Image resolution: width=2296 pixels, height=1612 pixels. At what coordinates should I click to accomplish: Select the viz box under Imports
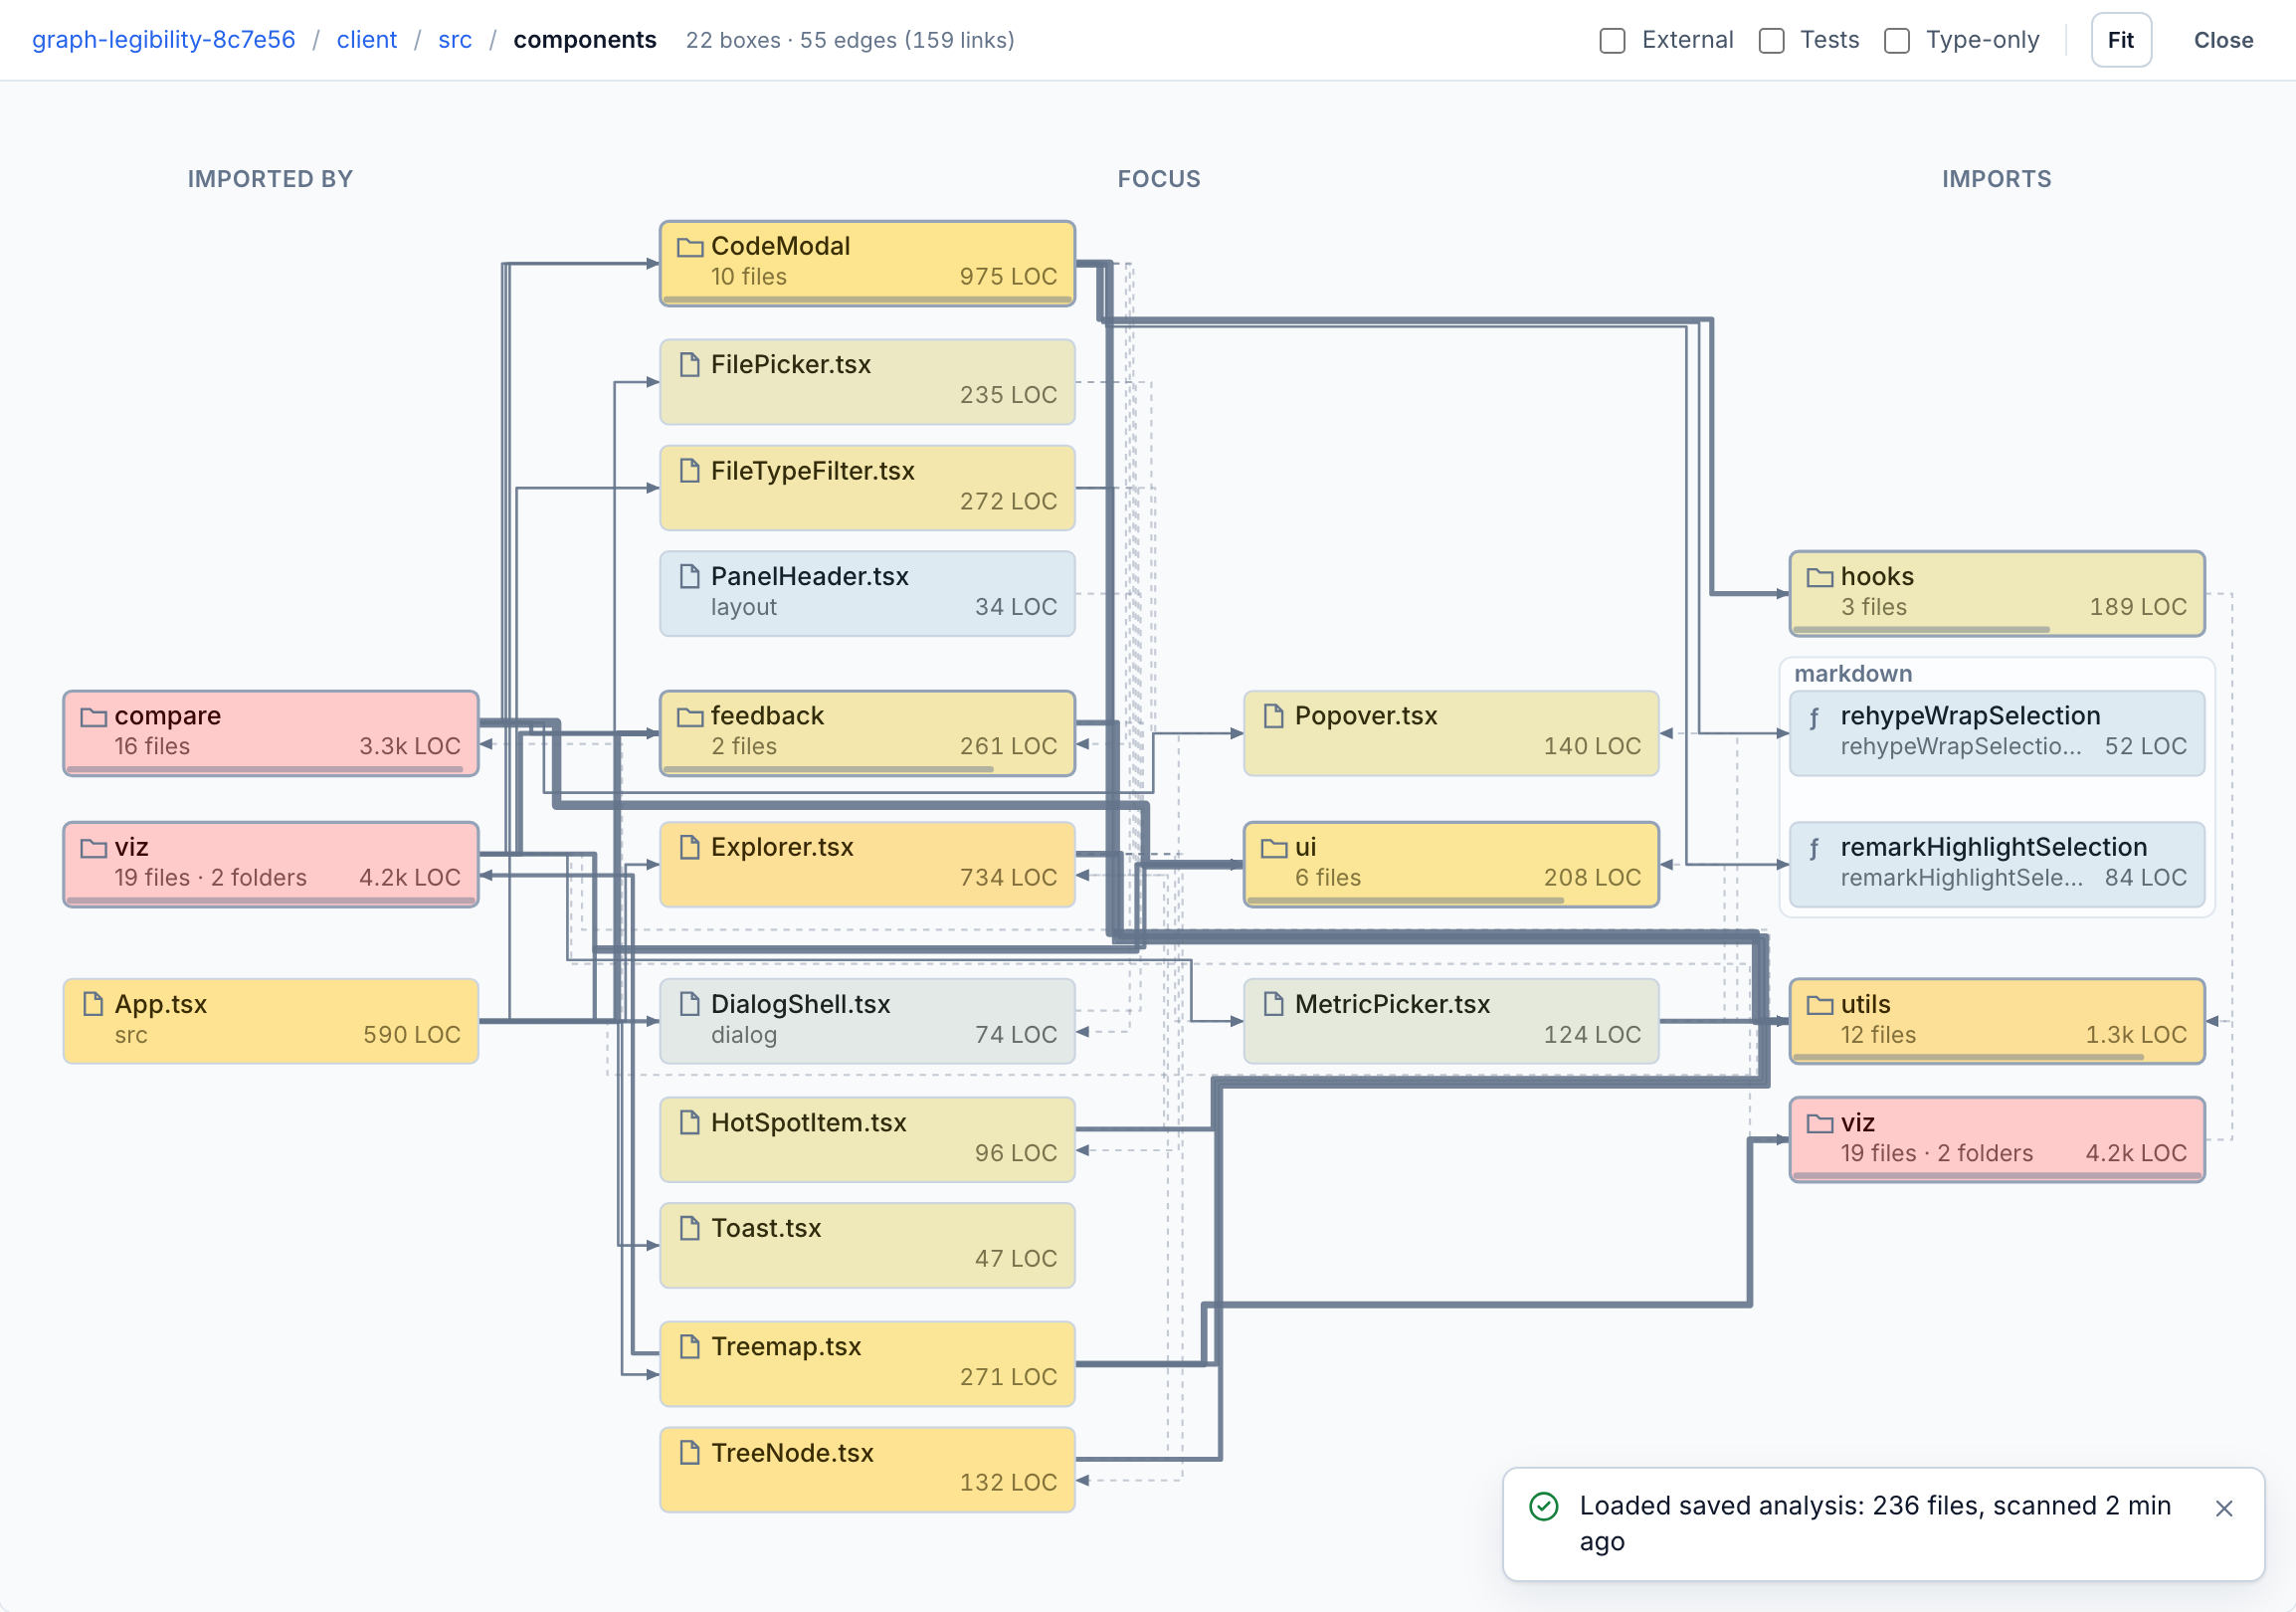click(x=1997, y=1140)
